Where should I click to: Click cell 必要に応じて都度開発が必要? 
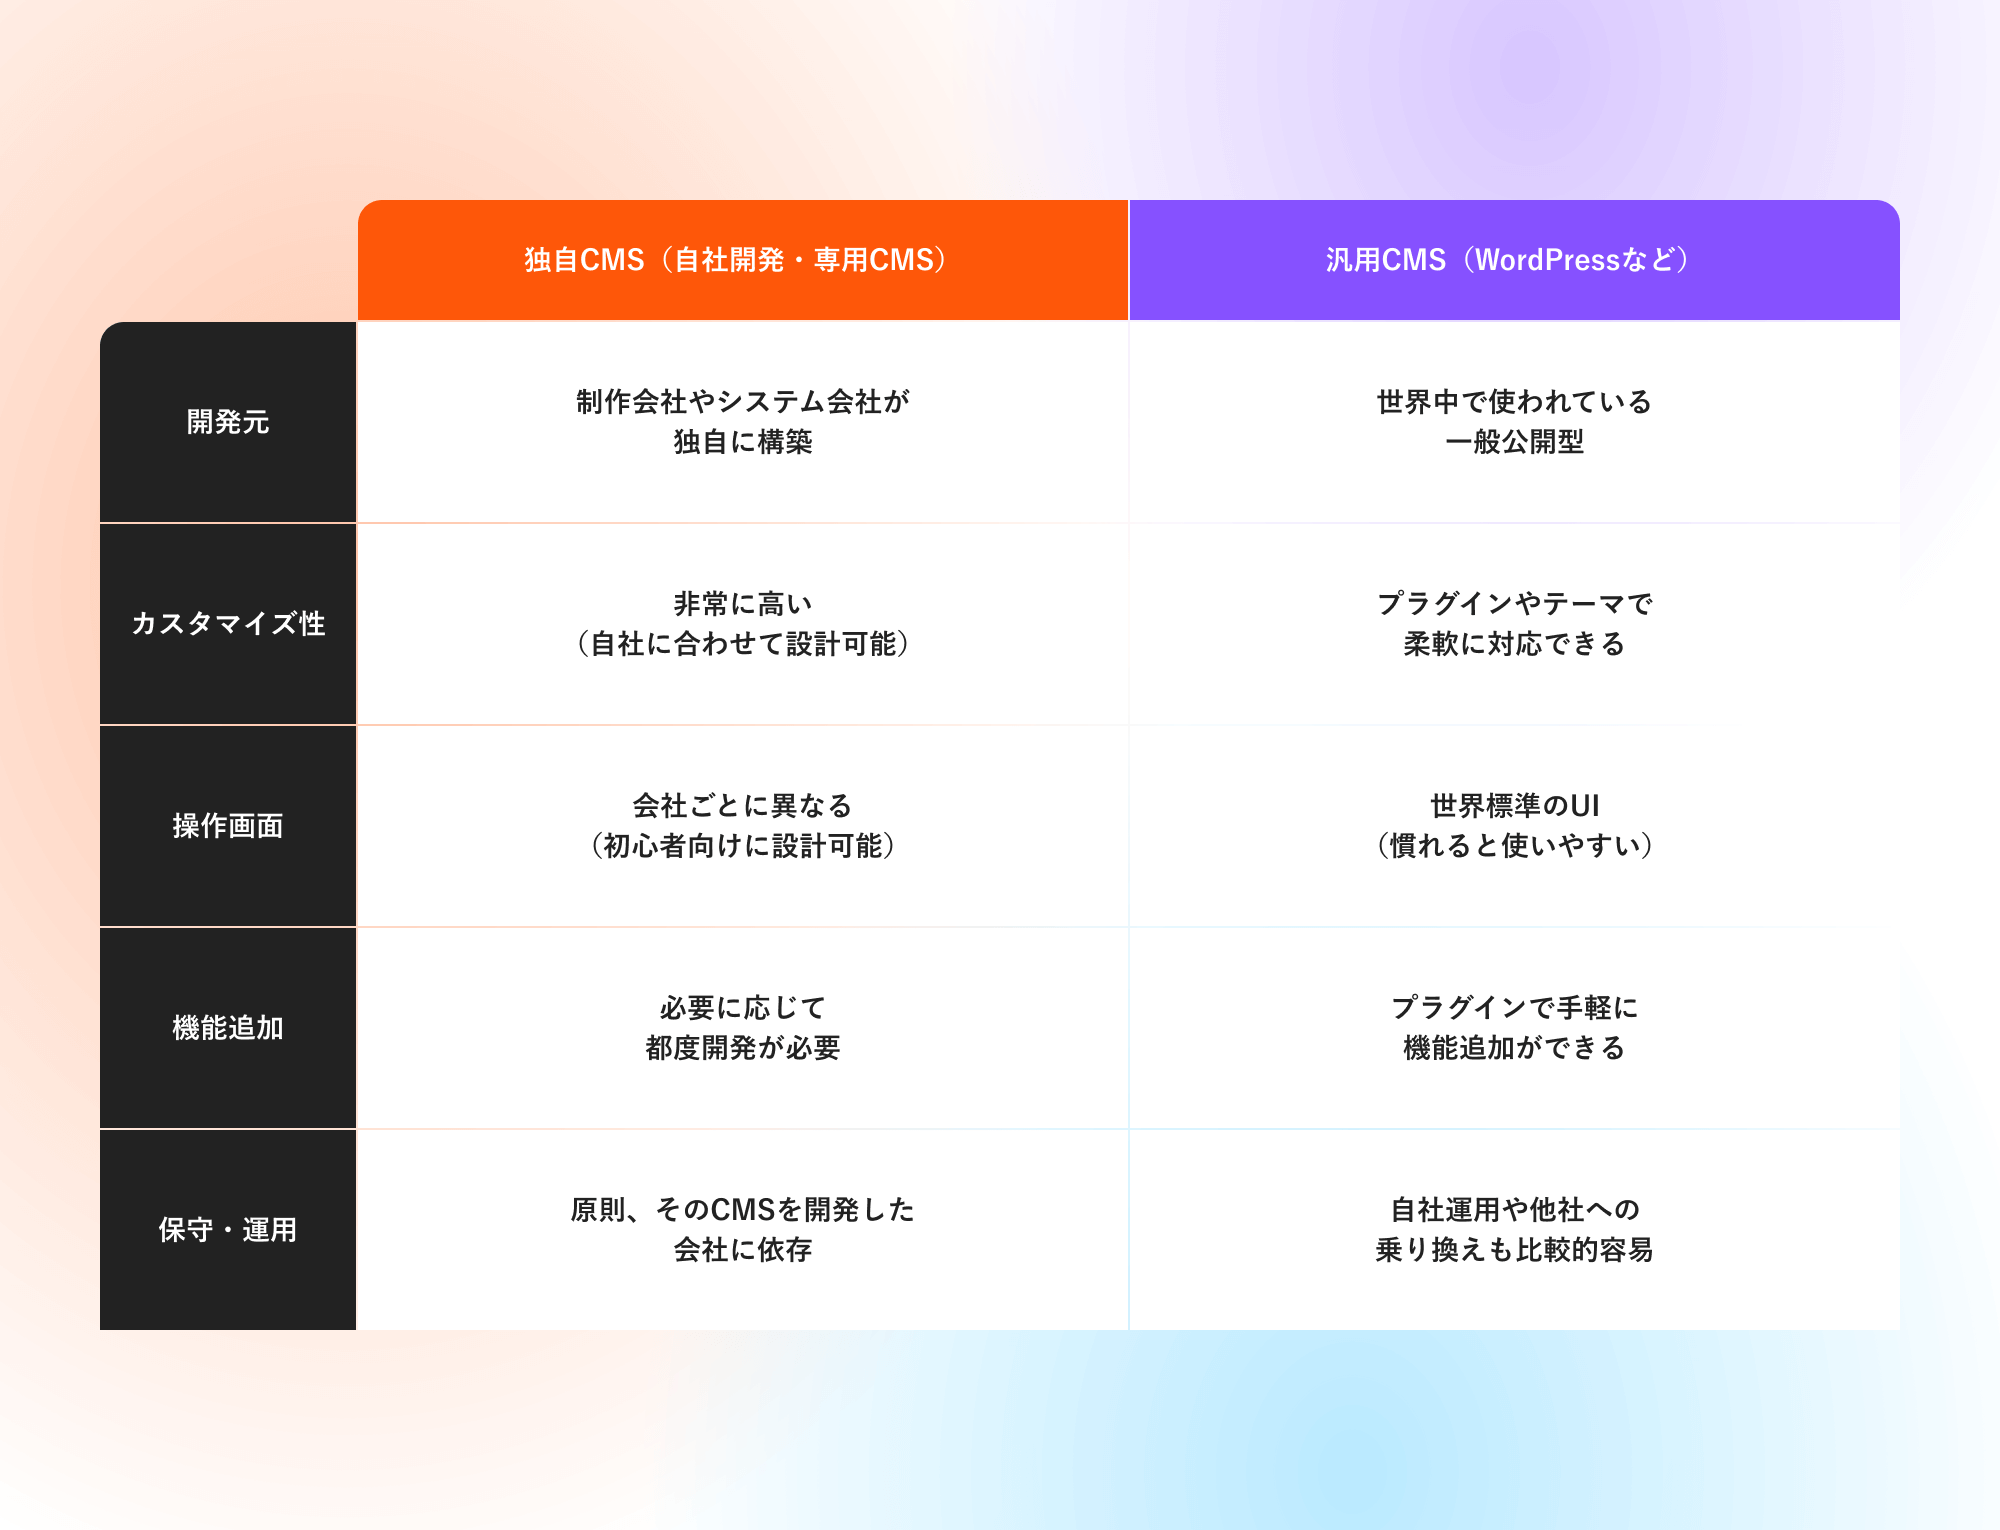pos(743,1028)
